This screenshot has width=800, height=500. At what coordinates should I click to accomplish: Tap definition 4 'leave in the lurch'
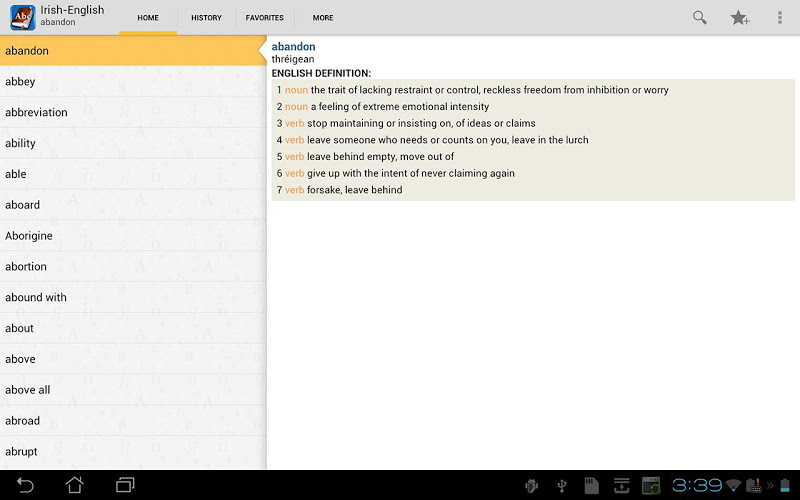(433, 140)
